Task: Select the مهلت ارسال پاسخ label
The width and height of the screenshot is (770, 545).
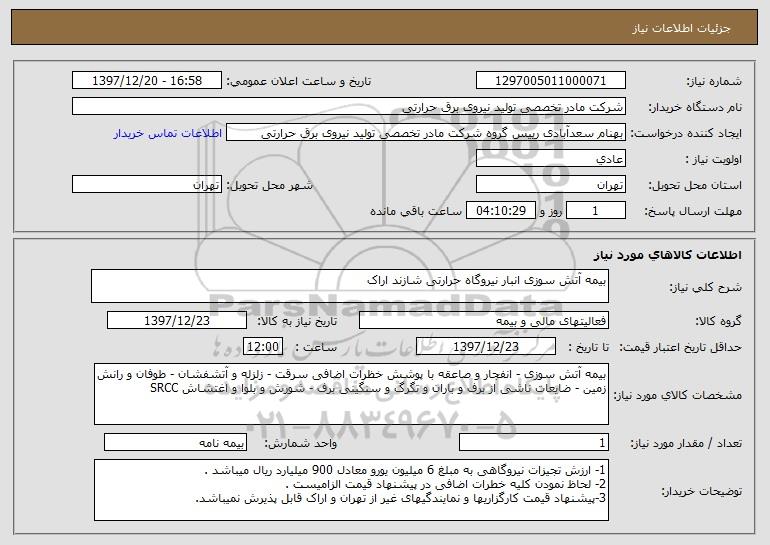Action: (x=693, y=212)
